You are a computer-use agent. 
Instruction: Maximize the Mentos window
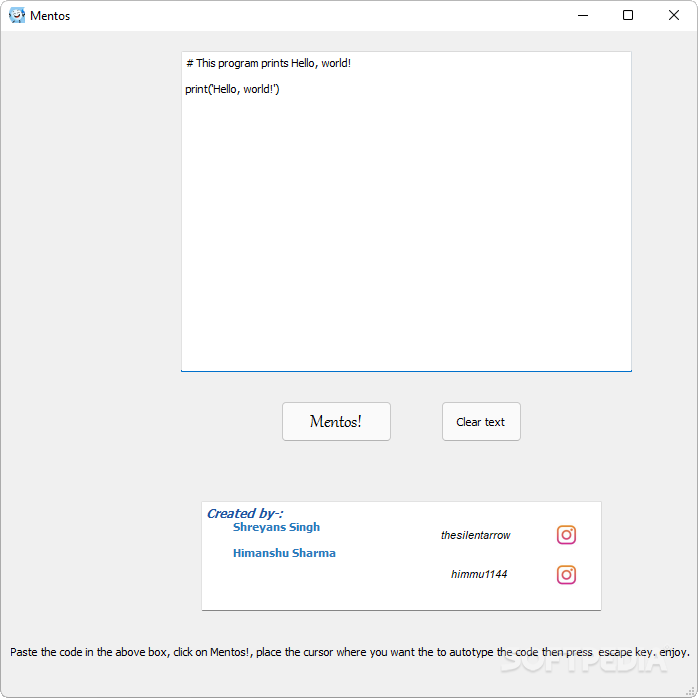(628, 15)
